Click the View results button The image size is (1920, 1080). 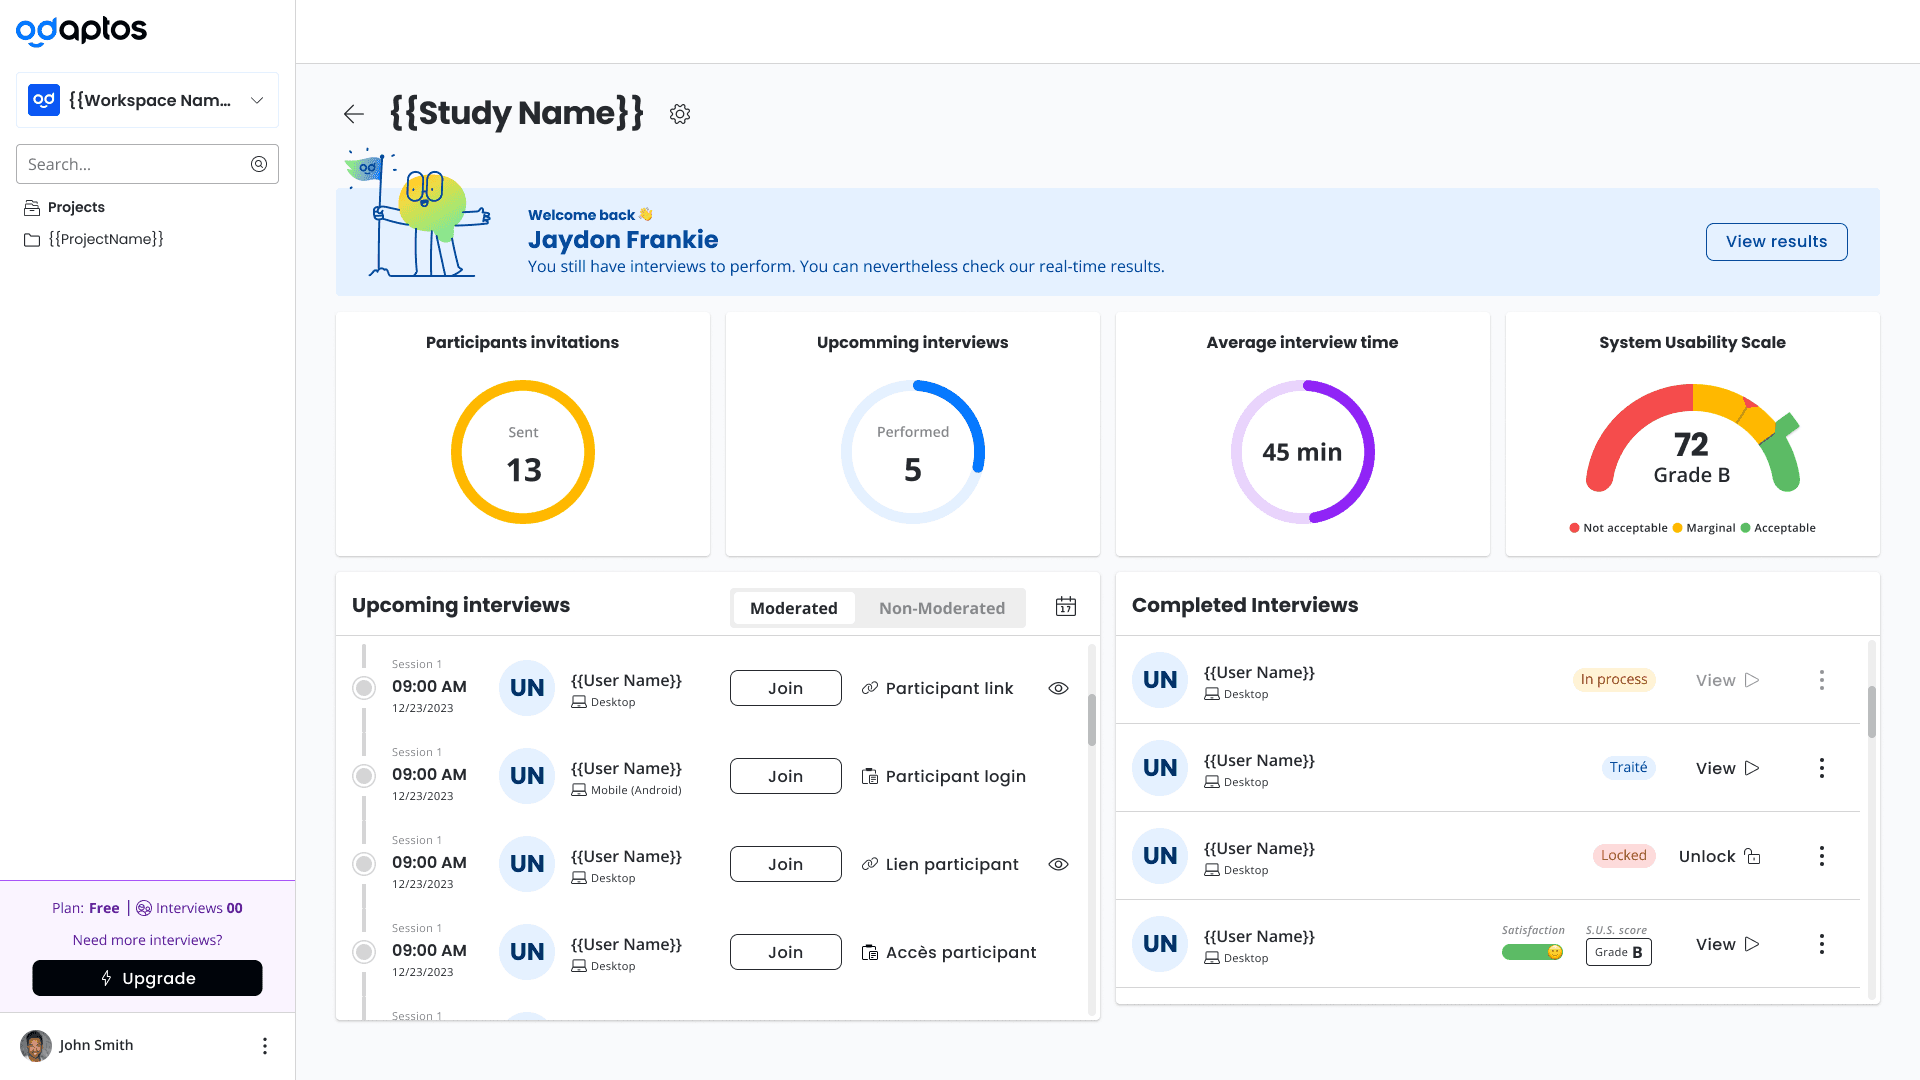pos(1776,242)
